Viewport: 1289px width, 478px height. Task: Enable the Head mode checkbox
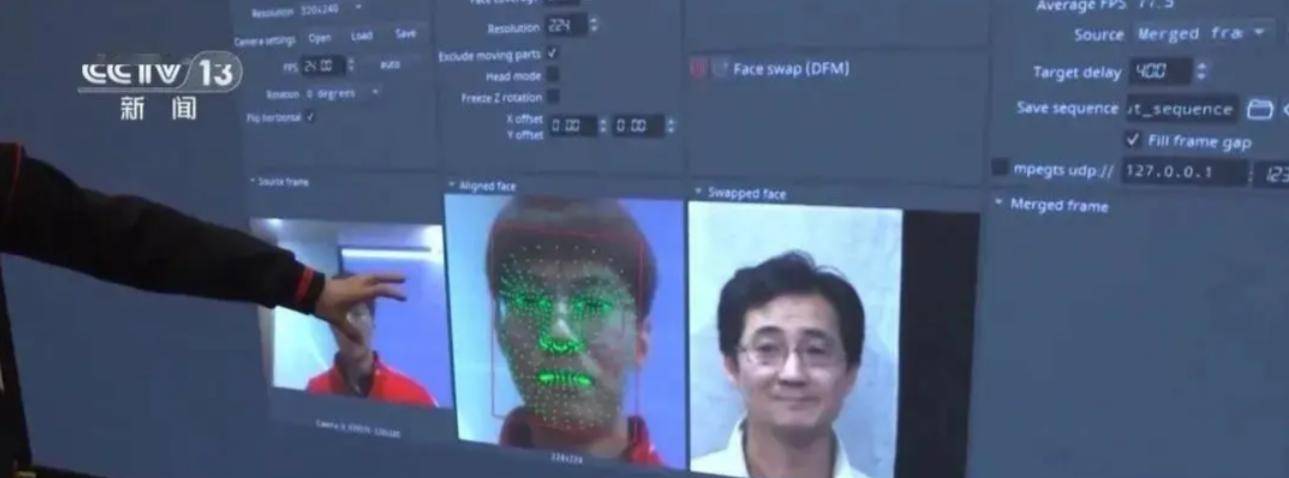pos(552,75)
